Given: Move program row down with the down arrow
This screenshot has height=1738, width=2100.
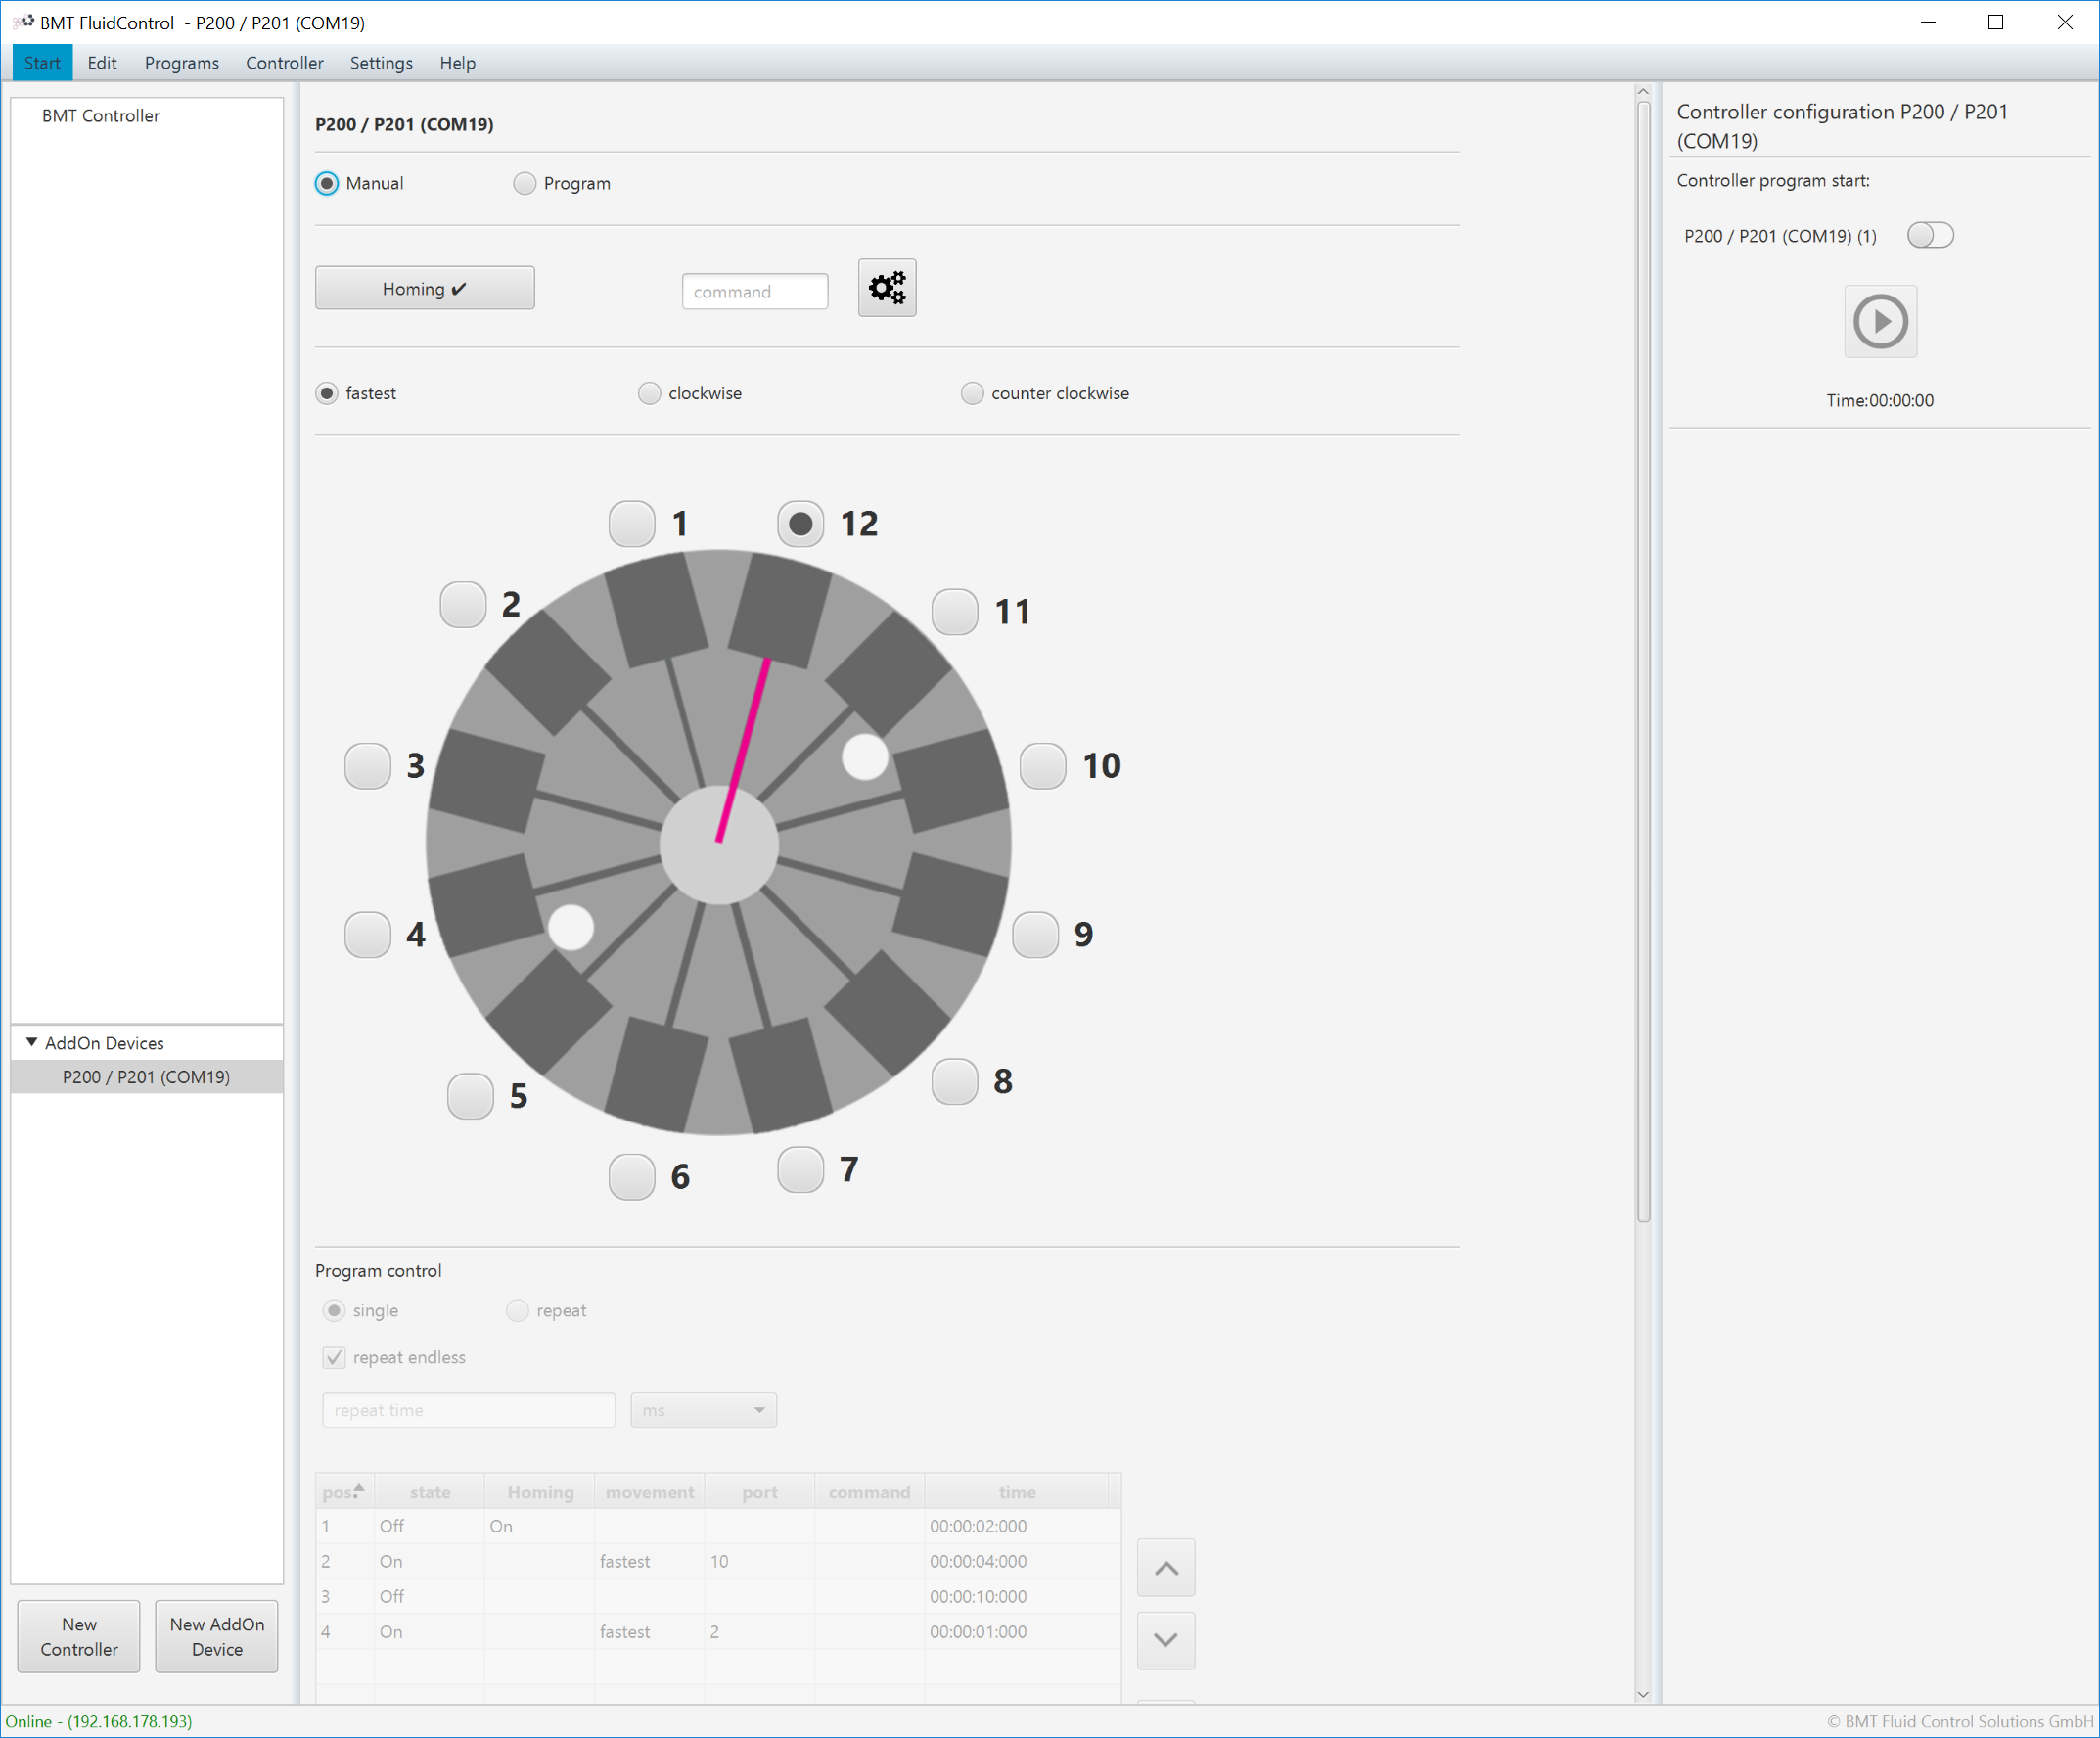Looking at the screenshot, I should 1166,1640.
